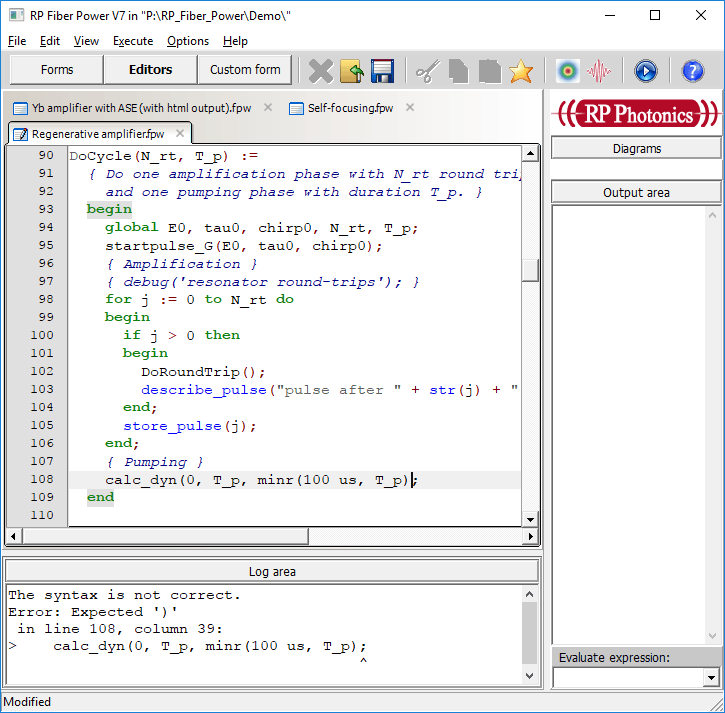This screenshot has height=713, width=725.
Task: Maximize the RP Fiber Power window
Action: tap(655, 15)
